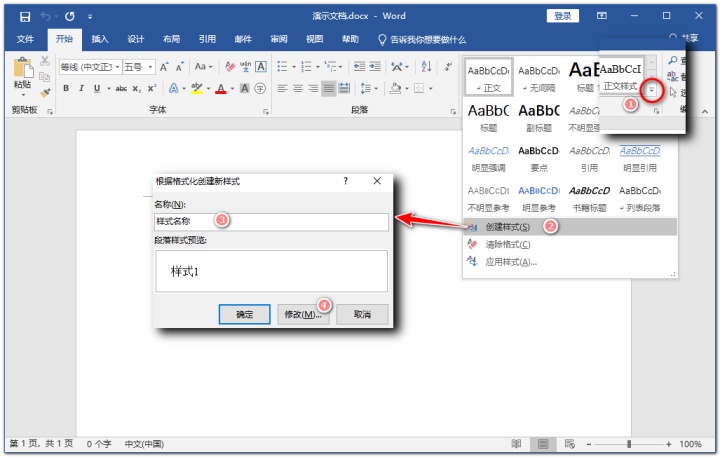Select the Format Painter brush icon
The width and height of the screenshot is (720, 457).
point(45,93)
